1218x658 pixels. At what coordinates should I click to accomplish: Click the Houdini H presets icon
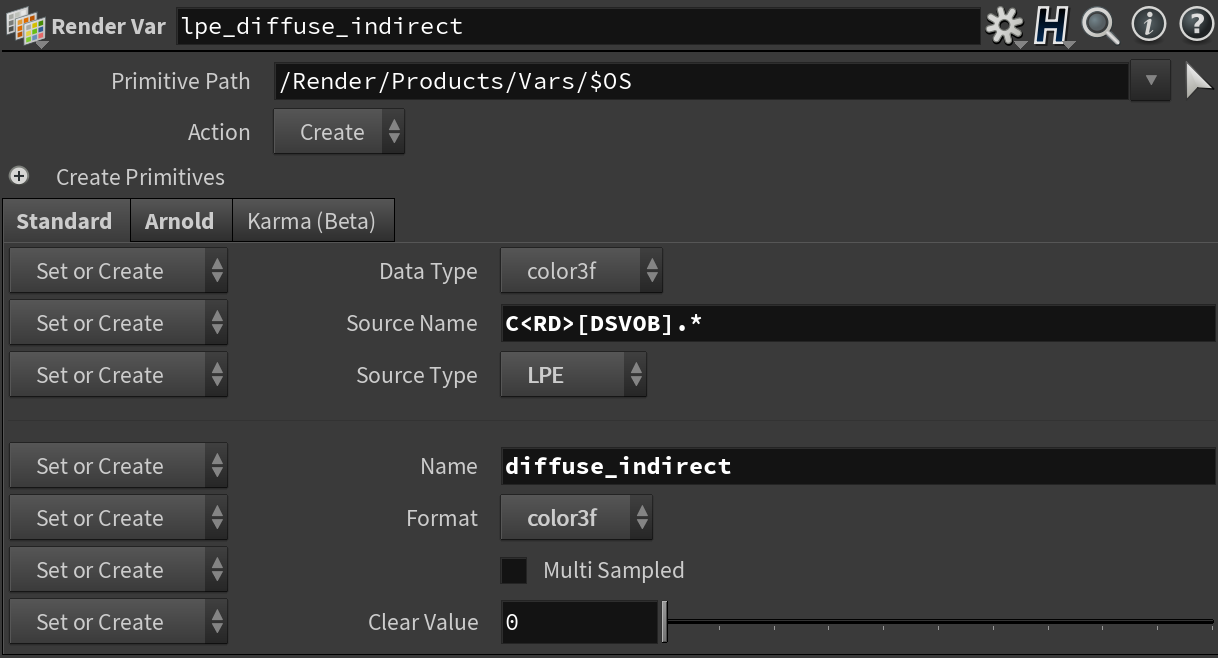click(x=1051, y=26)
